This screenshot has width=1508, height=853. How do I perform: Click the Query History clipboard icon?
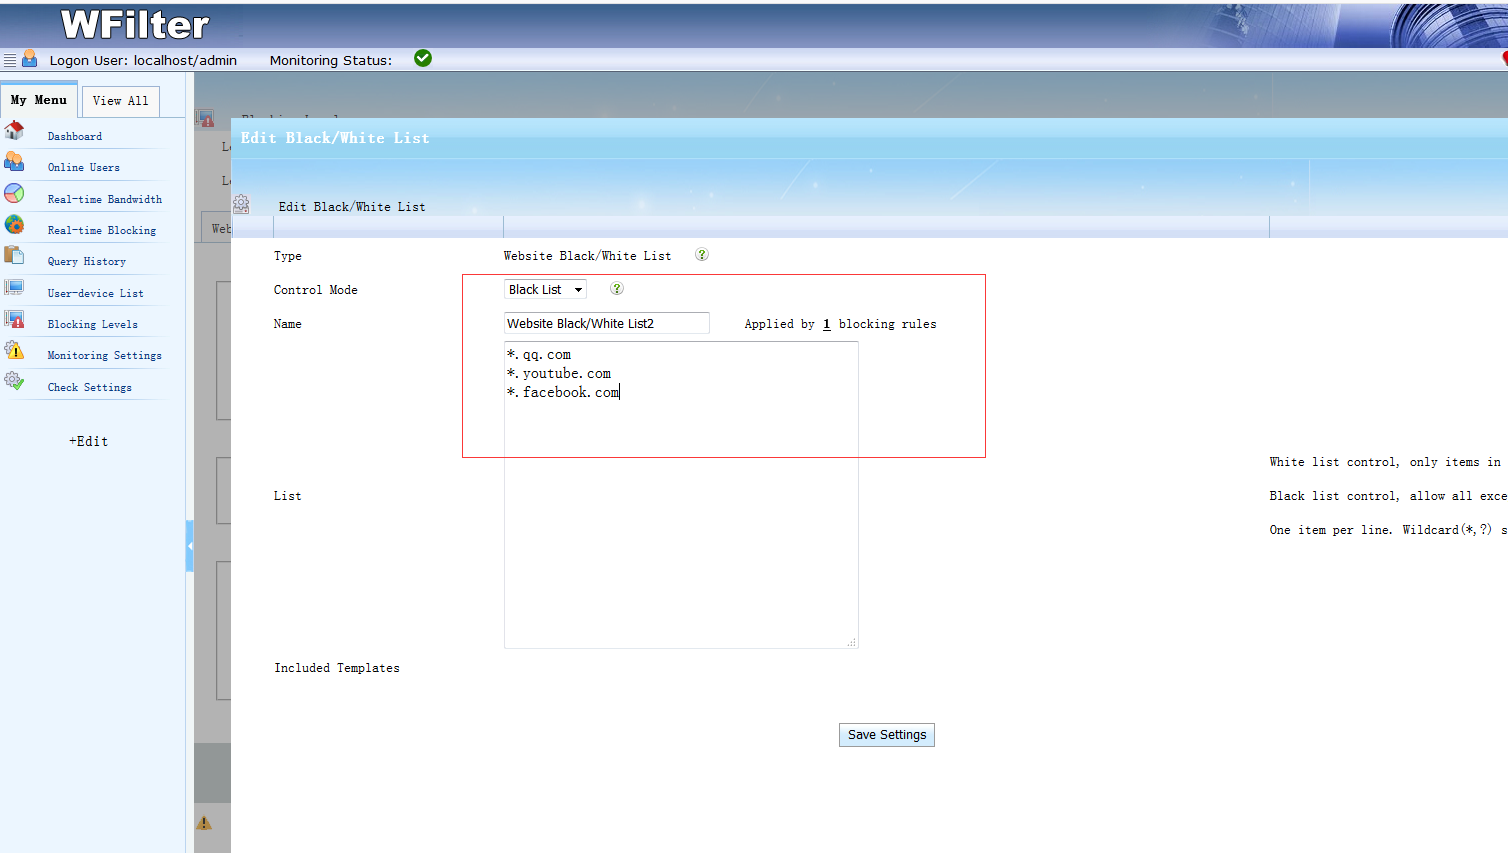(x=14, y=255)
